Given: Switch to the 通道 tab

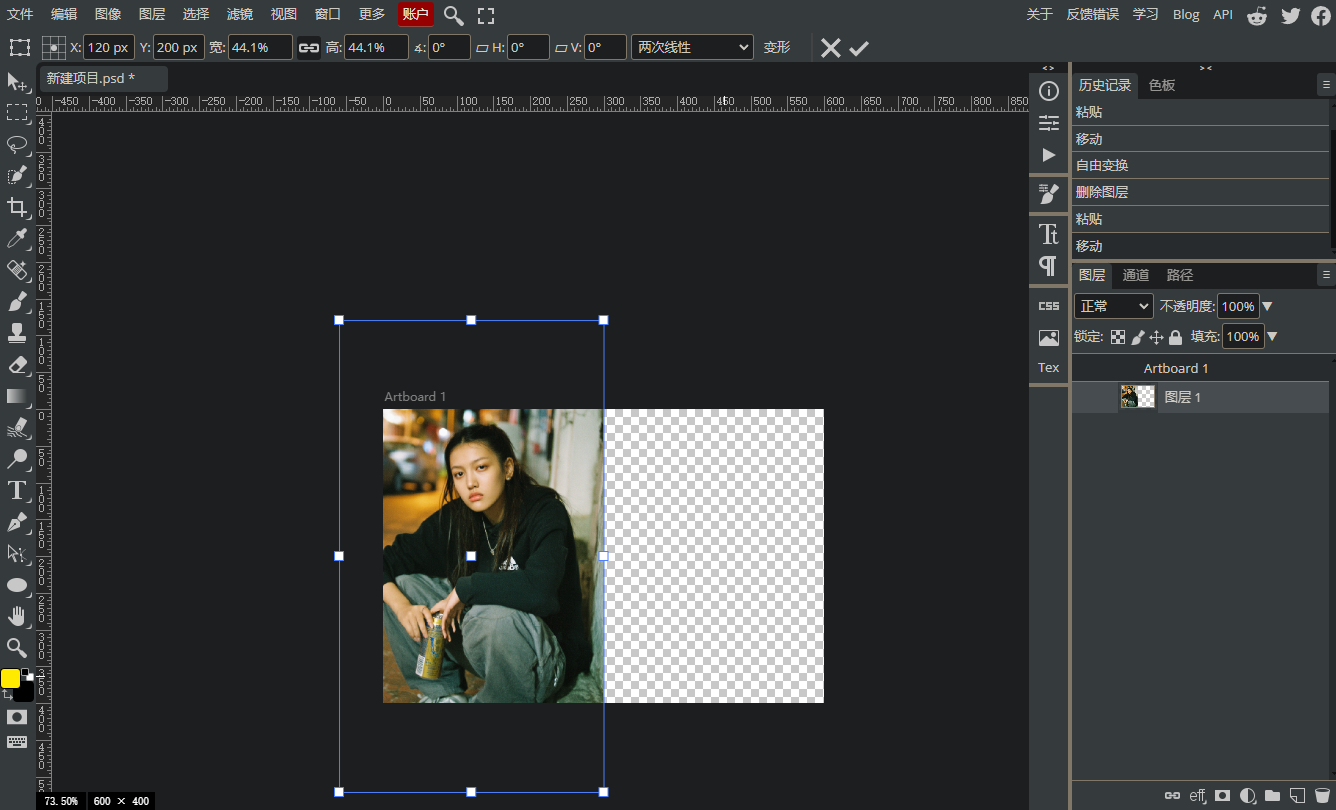Looking at the screenshot, I should [x=1136, y=275].
